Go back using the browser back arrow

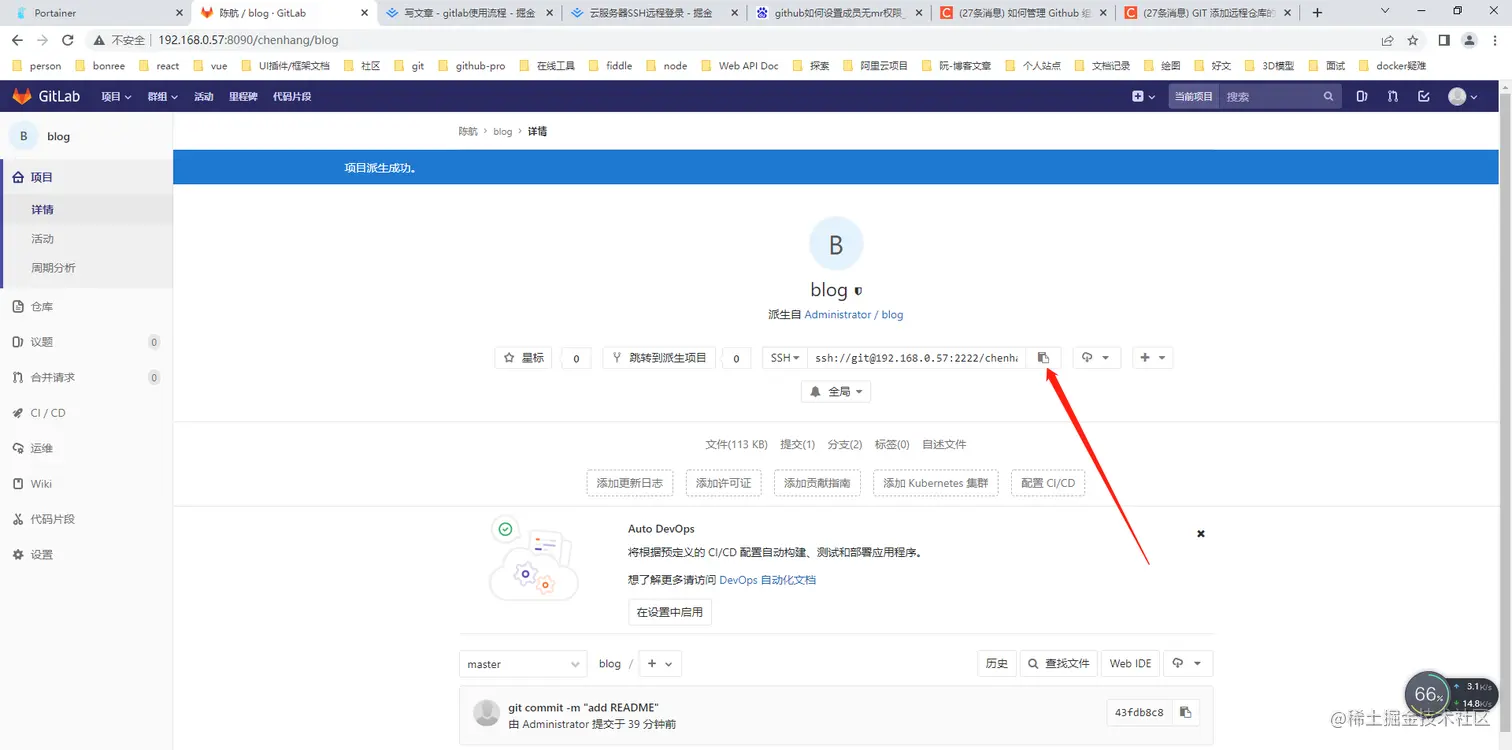[18, 40]
